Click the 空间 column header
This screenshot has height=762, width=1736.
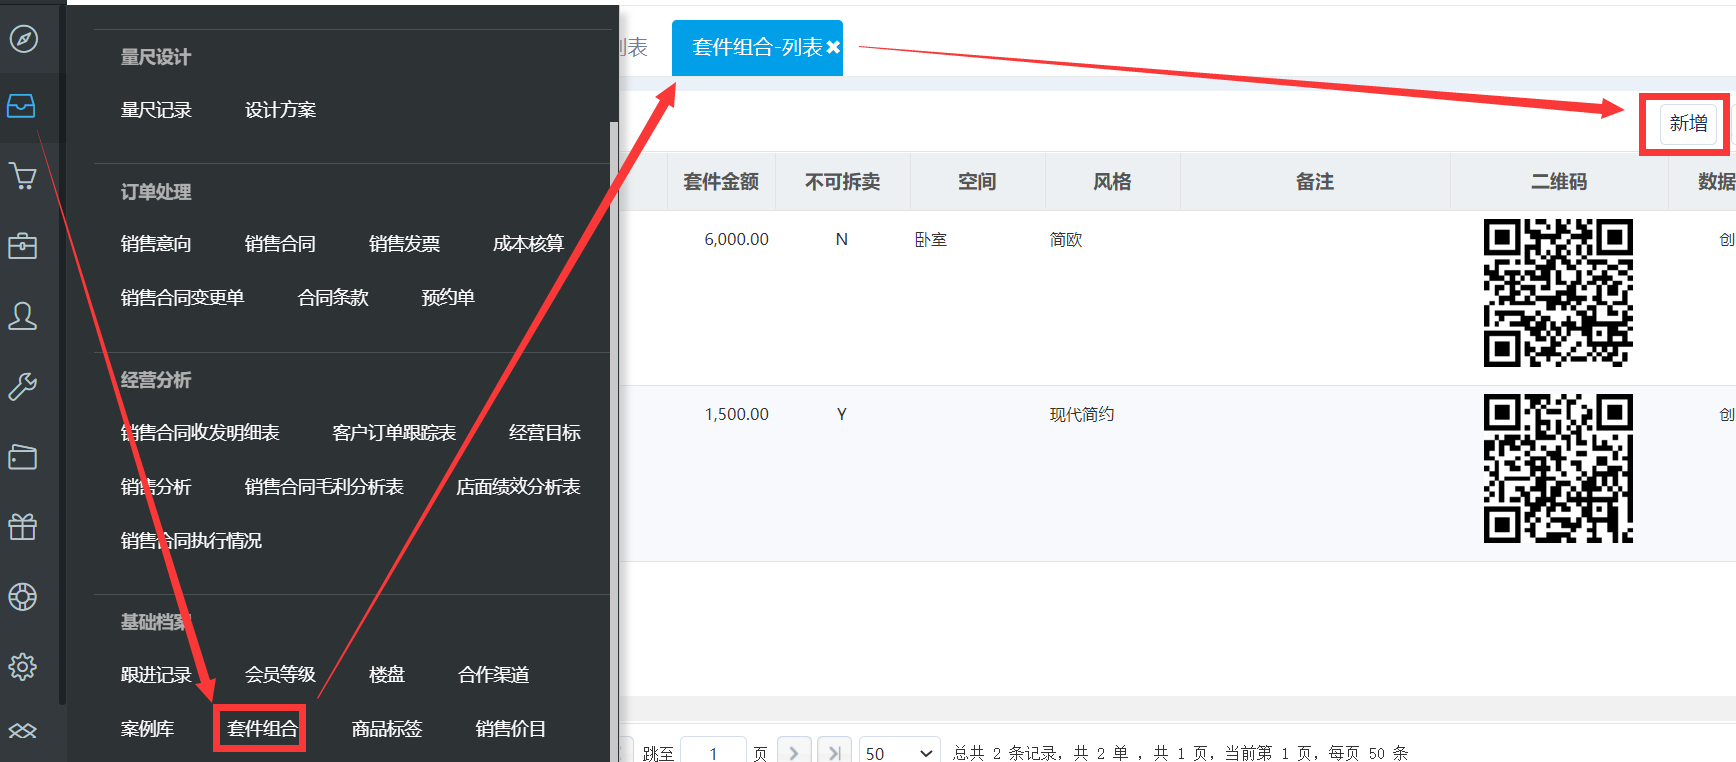(977, 182)
